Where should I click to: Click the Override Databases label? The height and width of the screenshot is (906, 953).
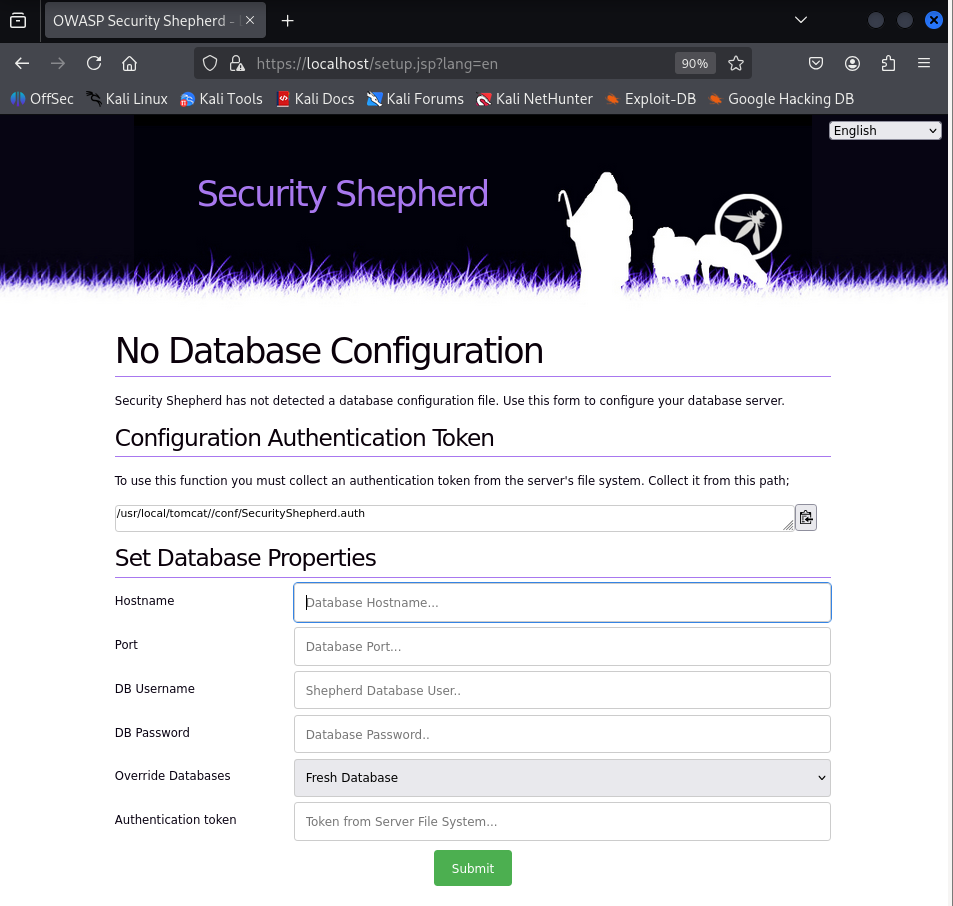coord(173,775)
